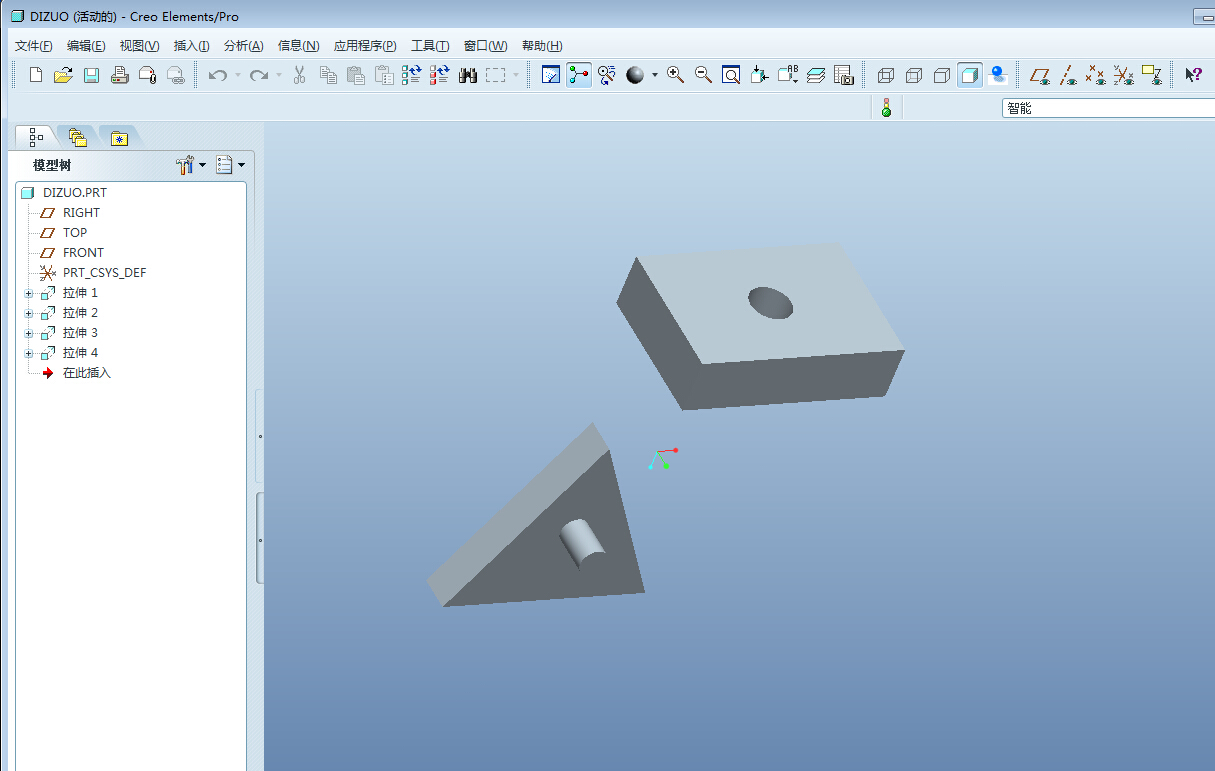The width and height of the screenshot is (1215, 771).
Task: Click the Repaint screen icon
Action: tap(550, 75)
